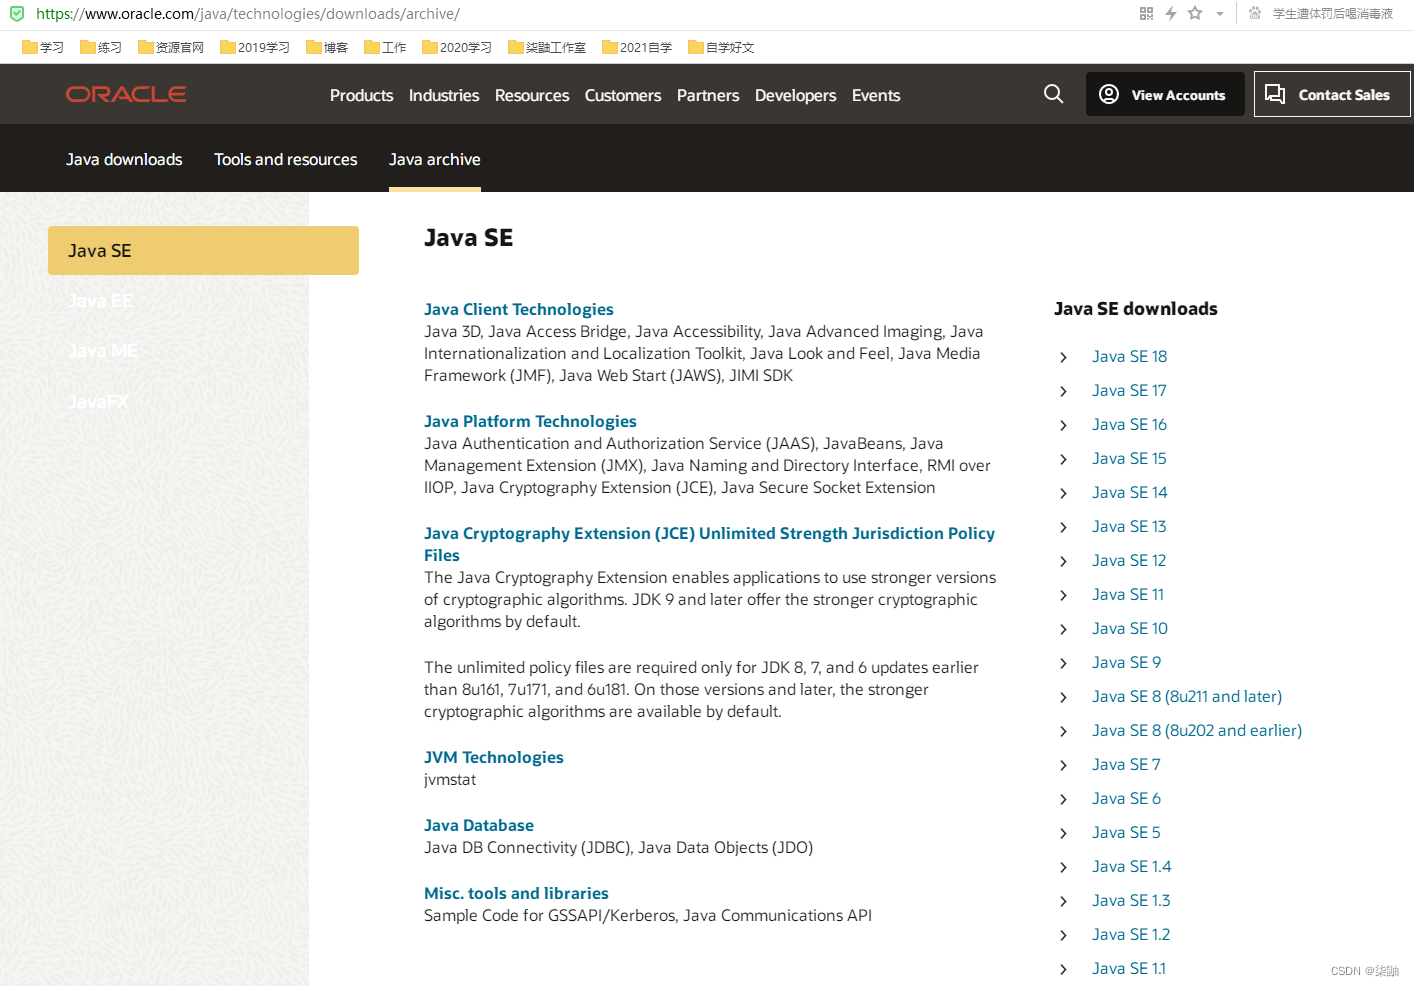Viewport: 1414px width, 986px height.
Task: Click the chevron beside Java SE 7
Action: pos(1063,765)
